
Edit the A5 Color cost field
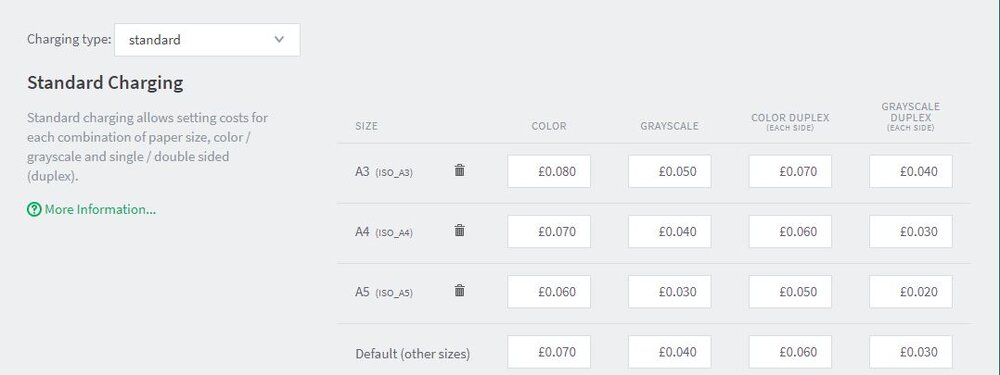[549, 291]
